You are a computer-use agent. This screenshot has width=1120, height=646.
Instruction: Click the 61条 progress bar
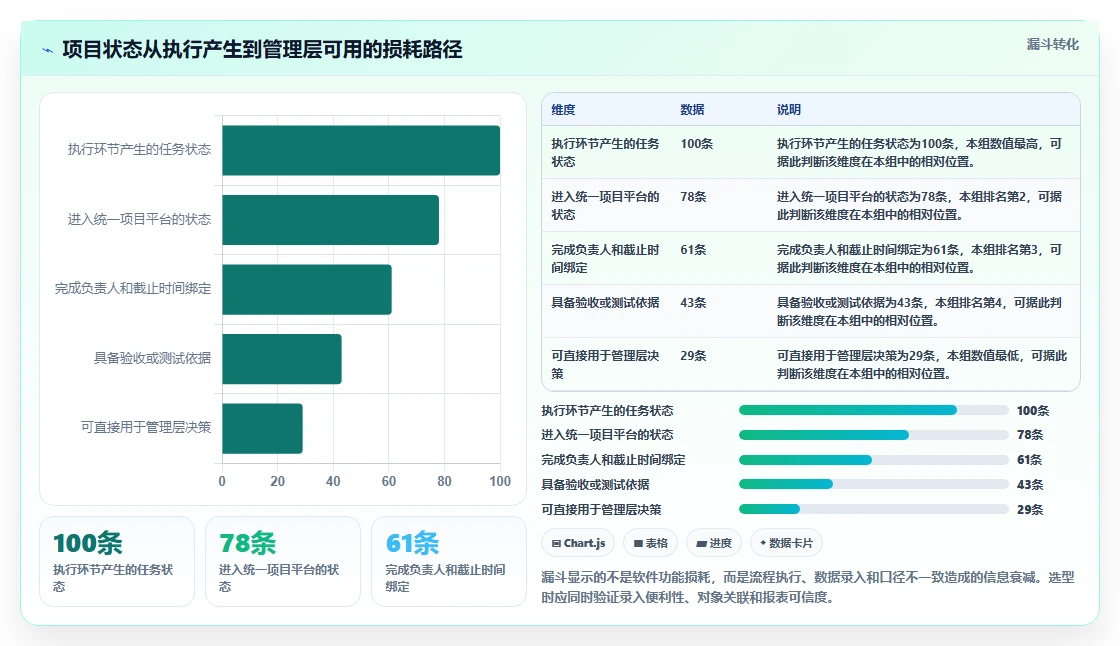(x=874, y=459)
